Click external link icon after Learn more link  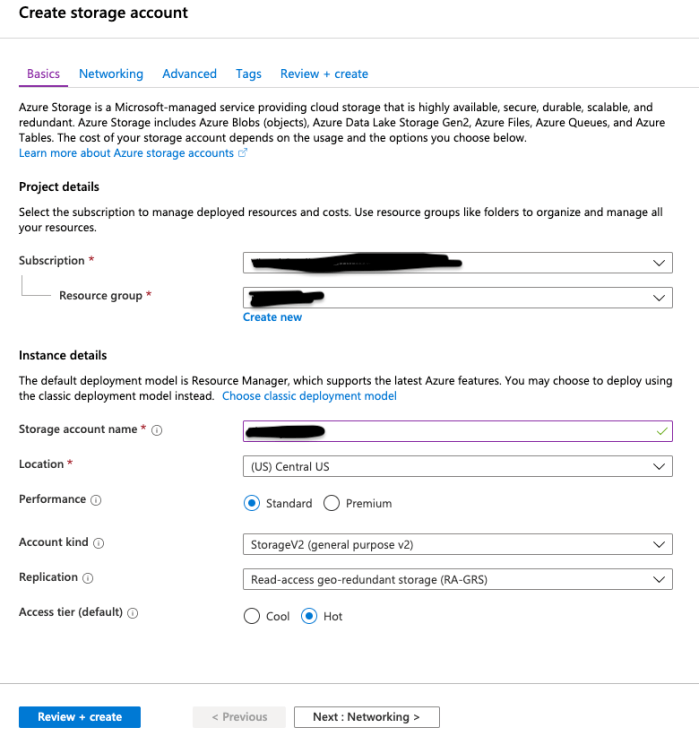pyautogui.click(x=242, y=153)
